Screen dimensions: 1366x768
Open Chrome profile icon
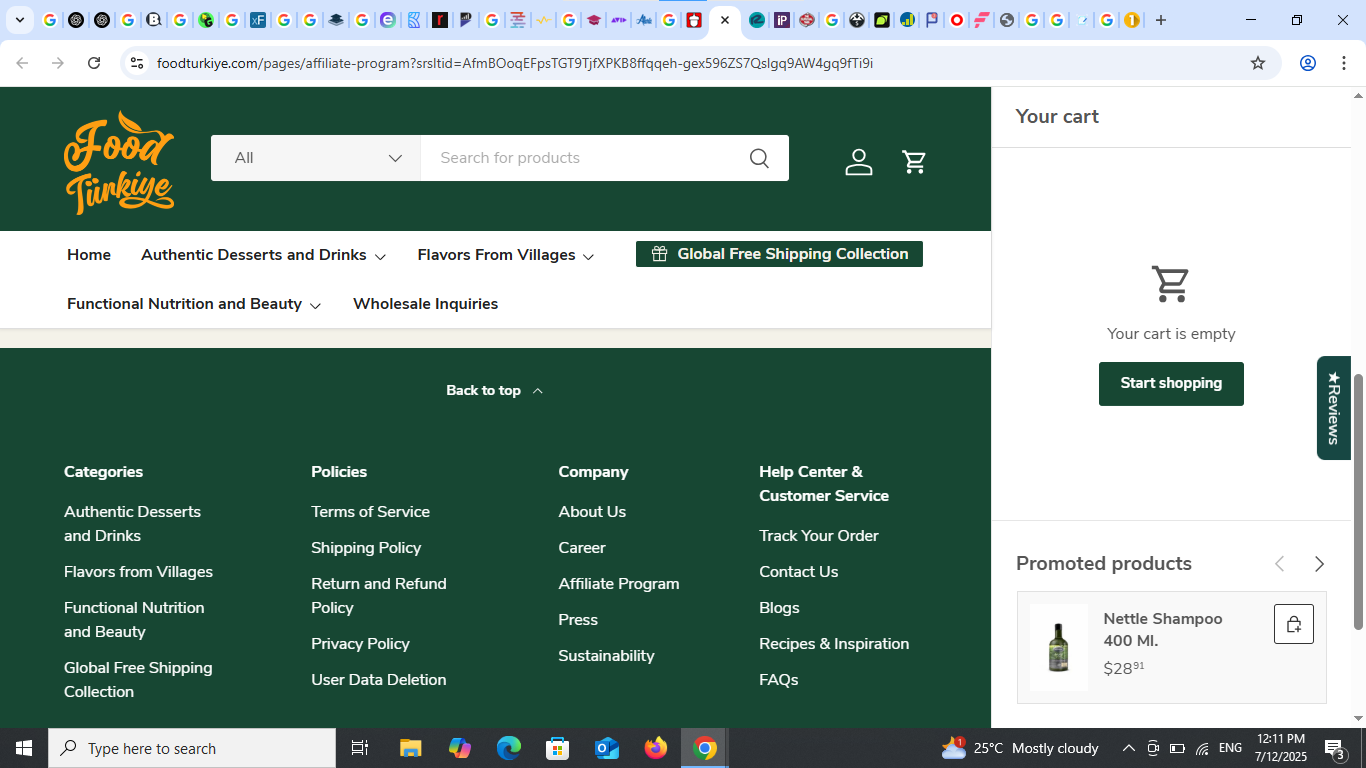pyautogui.click(x=1307, y=63)
